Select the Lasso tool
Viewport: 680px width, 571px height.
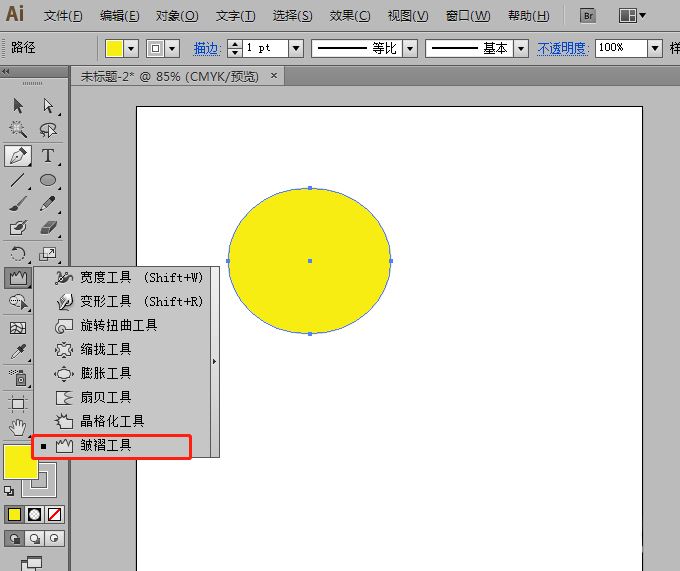pyautogui.click(x=48, y=129)
